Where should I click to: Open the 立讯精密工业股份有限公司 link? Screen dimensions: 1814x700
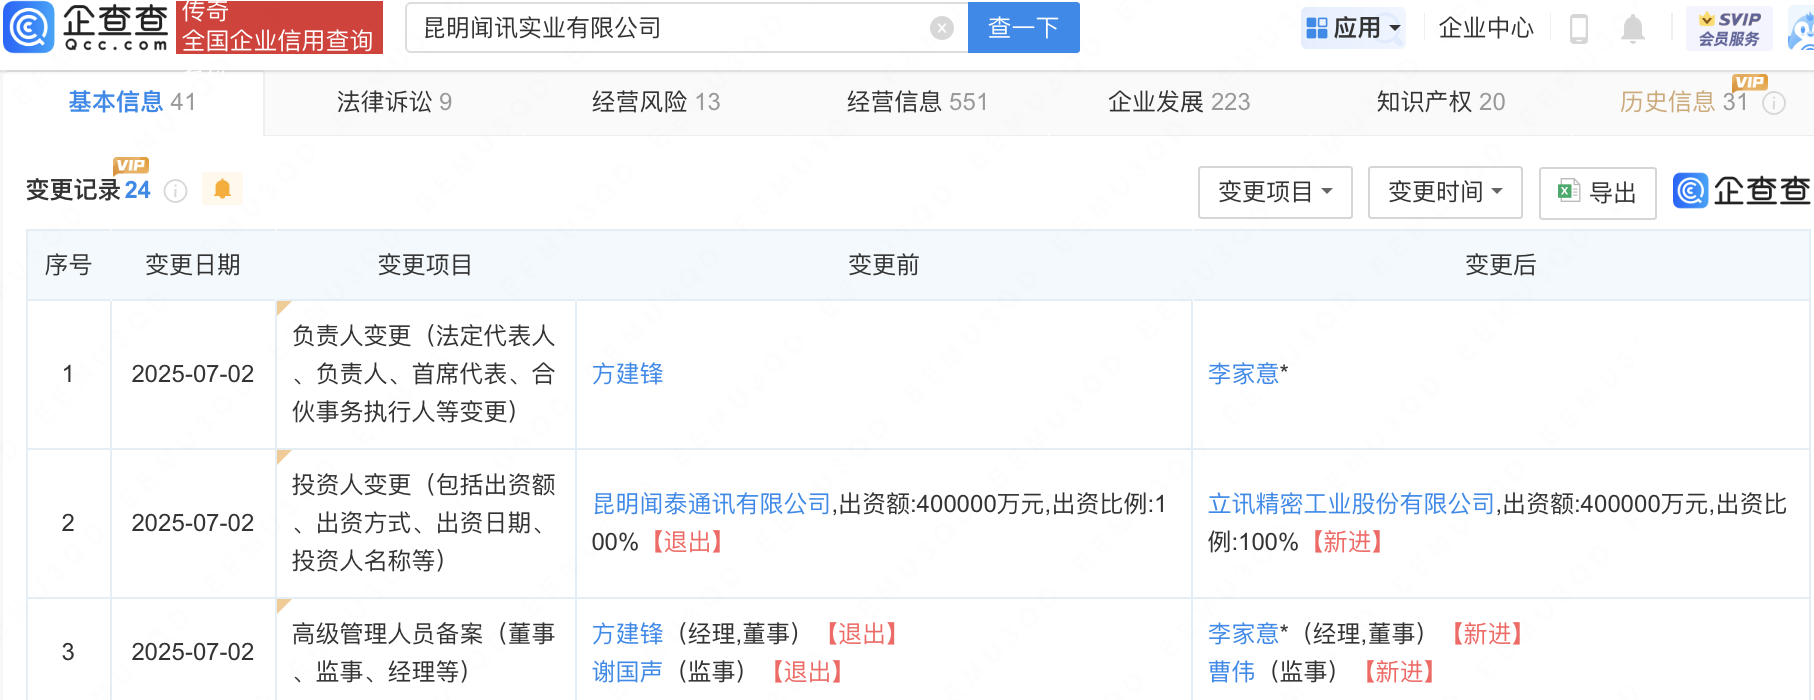coord(1351,504)
